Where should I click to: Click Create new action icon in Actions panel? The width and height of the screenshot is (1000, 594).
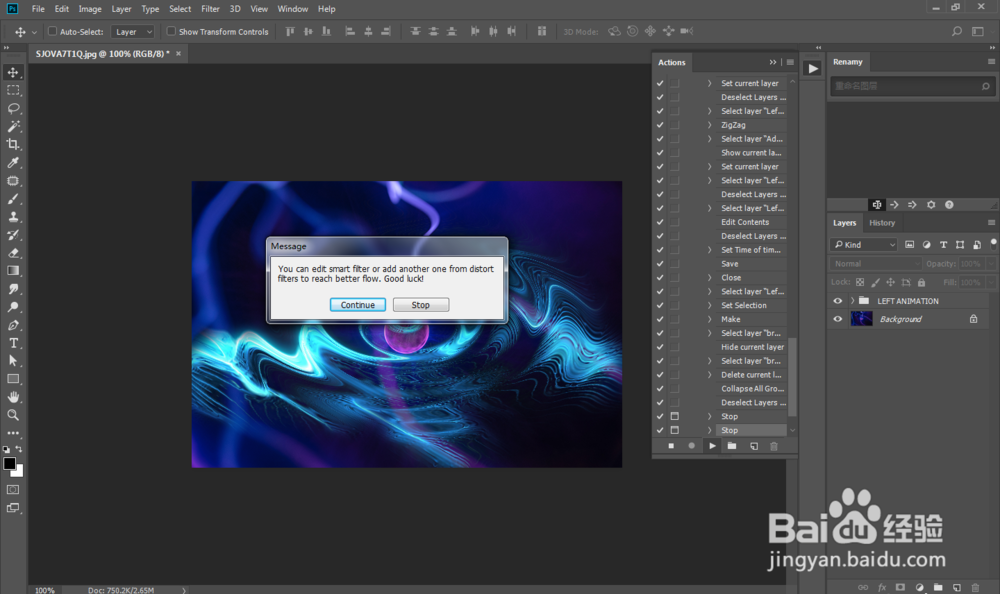pyautogui.click(x=754, y=446)
